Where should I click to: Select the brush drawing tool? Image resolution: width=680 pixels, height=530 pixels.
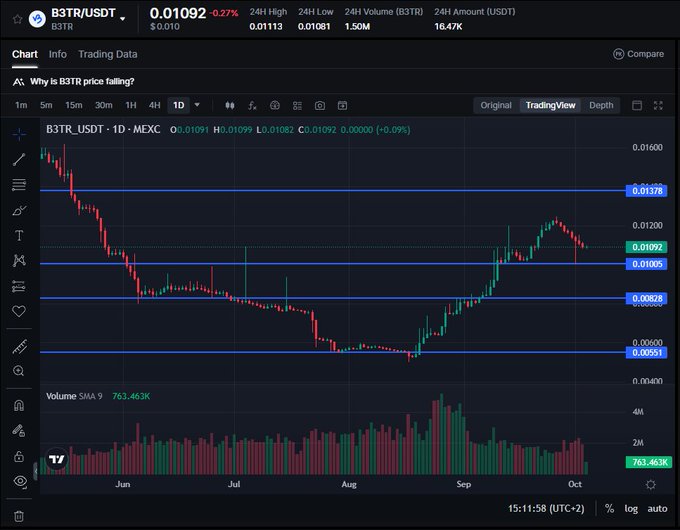(x=19, y=210)
